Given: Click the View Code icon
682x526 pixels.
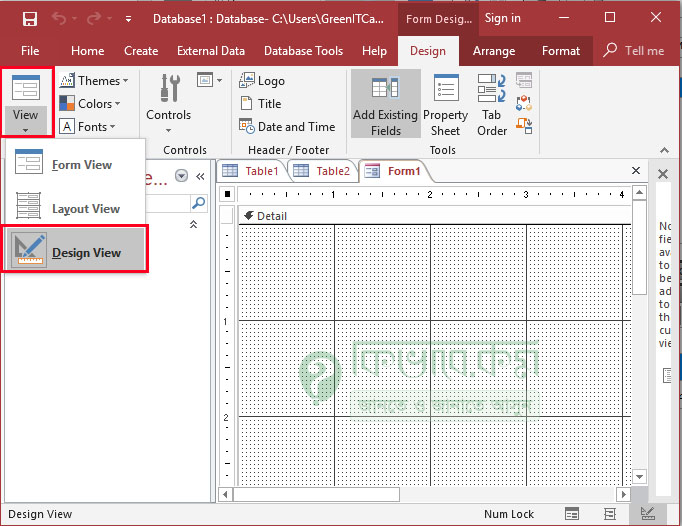Looking at the screenshot, I should [524, 103].
